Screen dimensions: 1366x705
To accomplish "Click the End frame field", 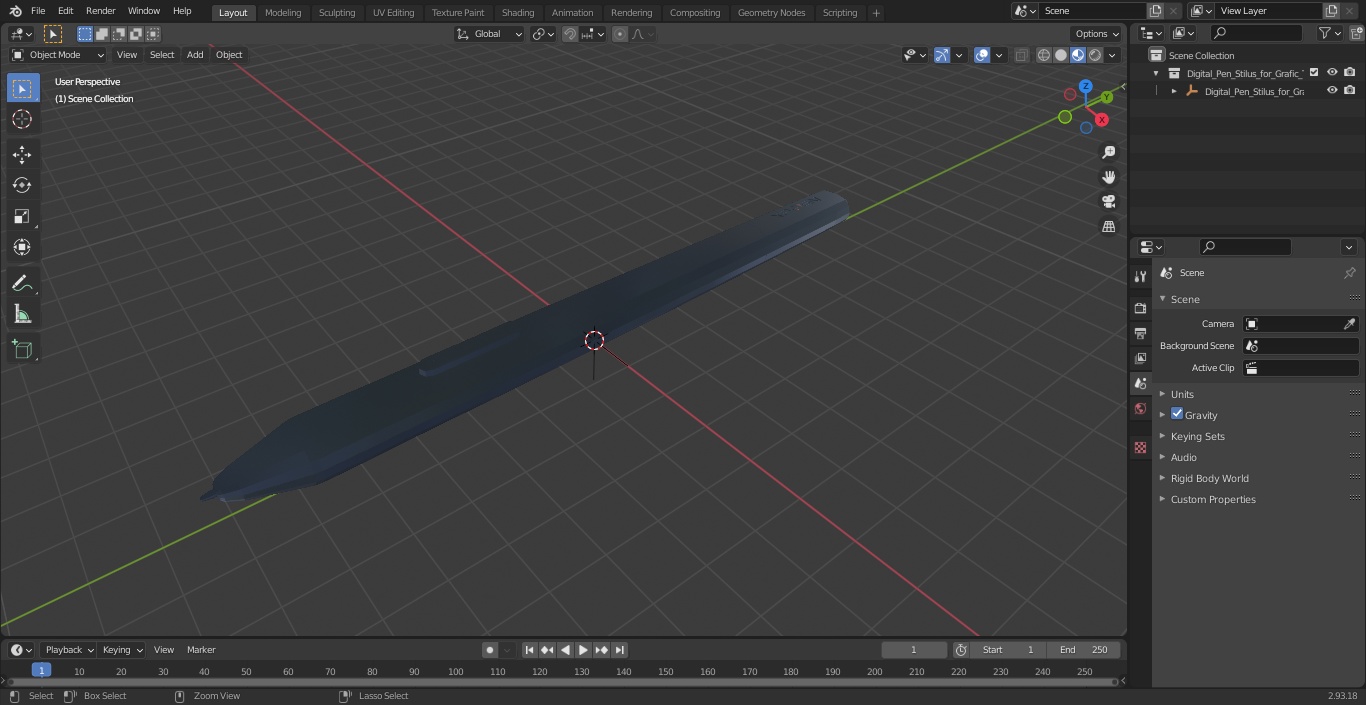I will click(1084, 650).
